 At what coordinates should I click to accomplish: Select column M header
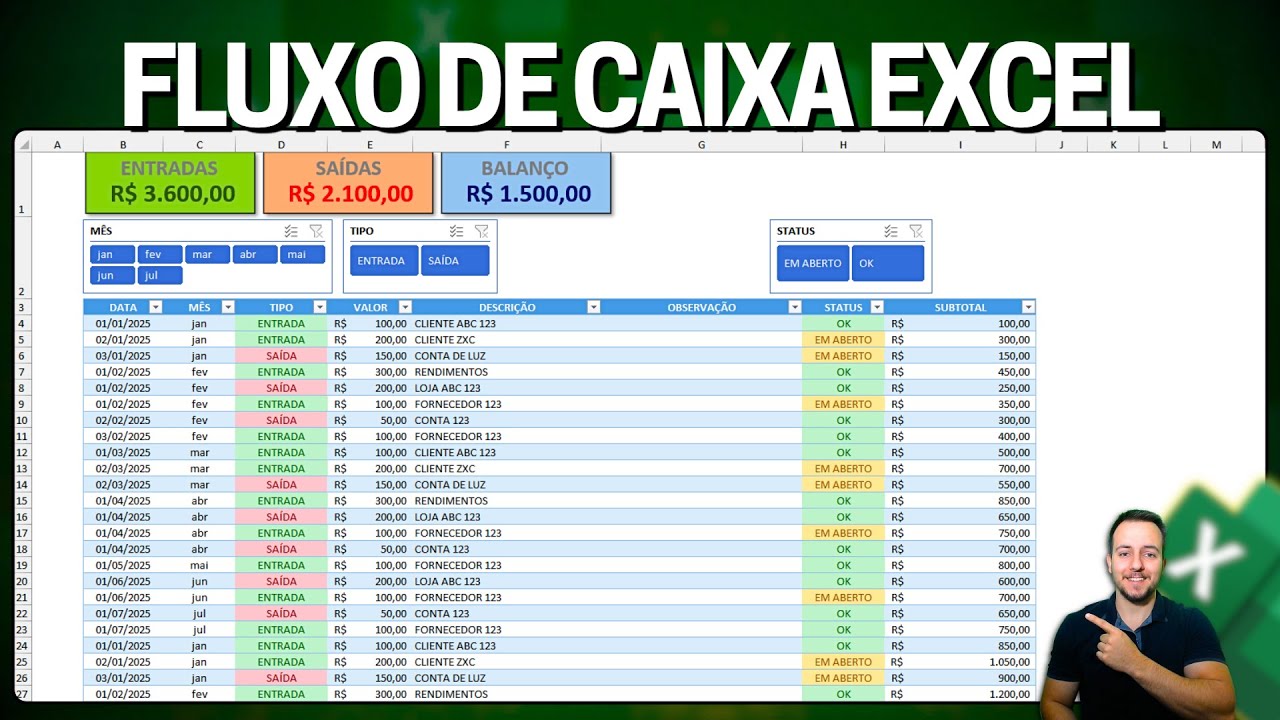(x=1217, y=145)
